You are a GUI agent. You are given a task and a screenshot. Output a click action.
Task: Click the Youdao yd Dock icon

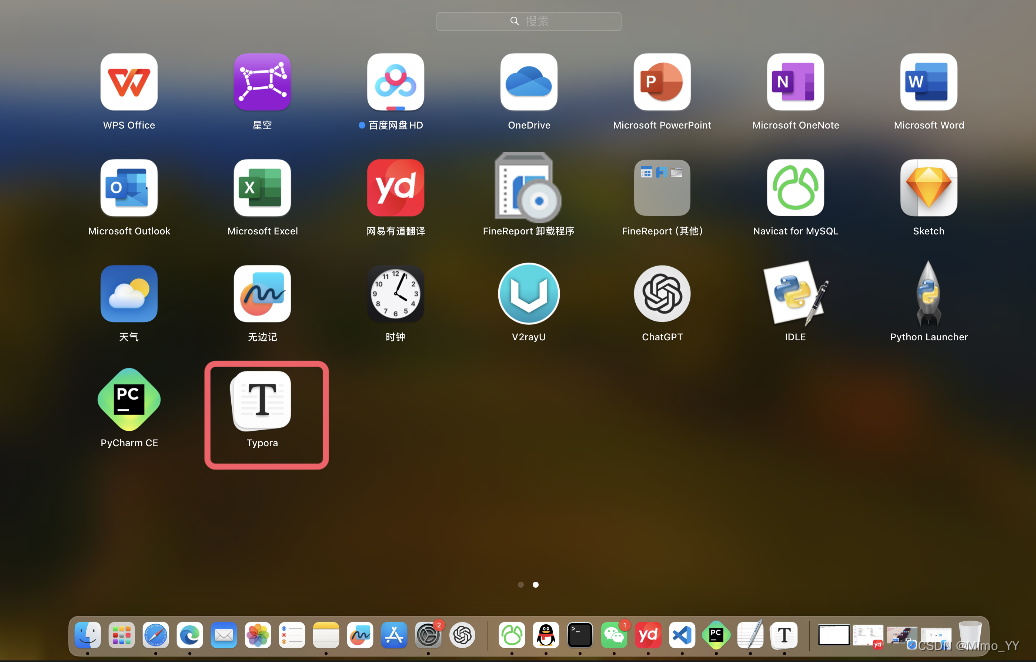point(648,636)
